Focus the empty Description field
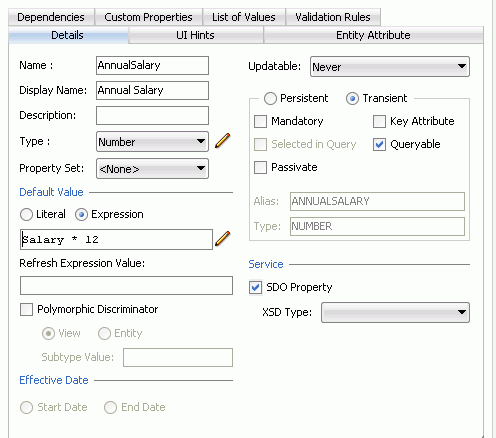The height and width of the screenshot is (438, 496). click(152, 115)
